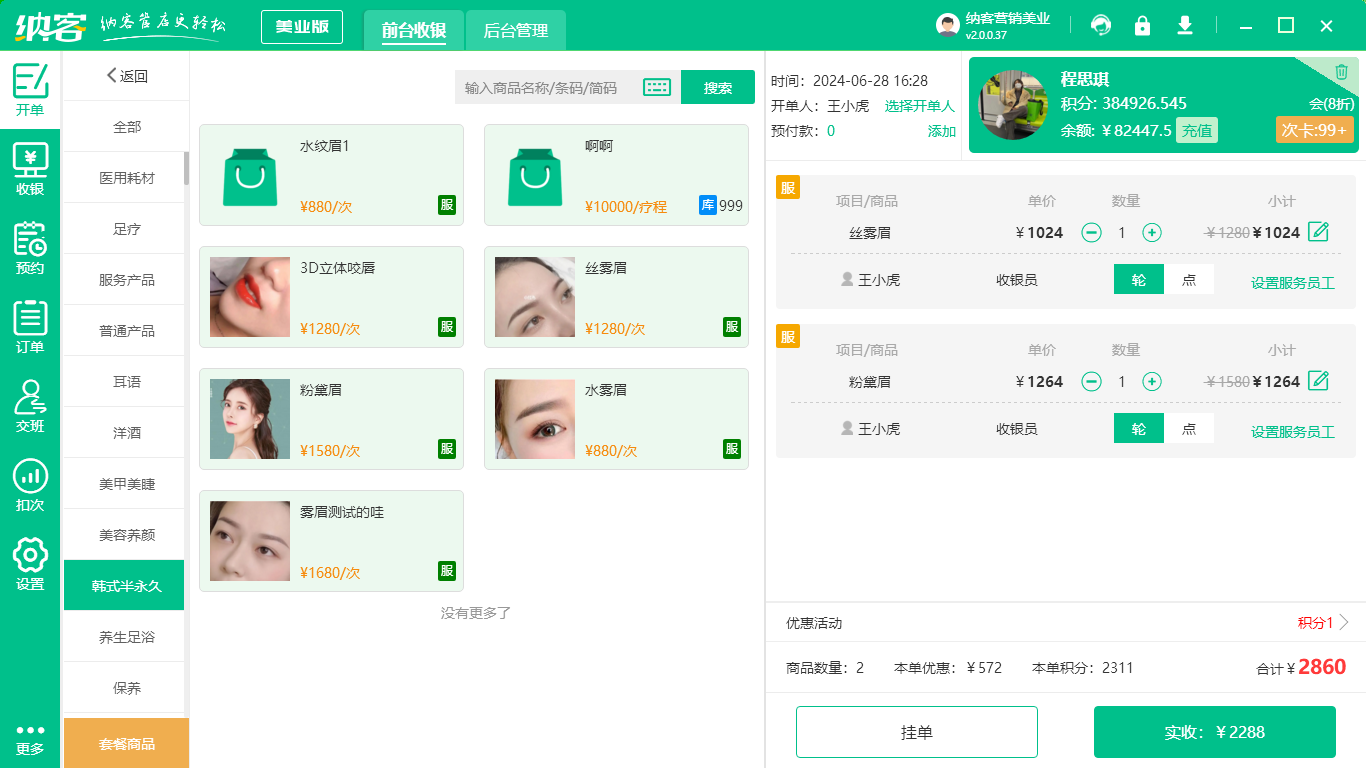The image size is (1366, 768).
Task: Increase quantity of 丝雾眉 with plus
Action: 1152,233
